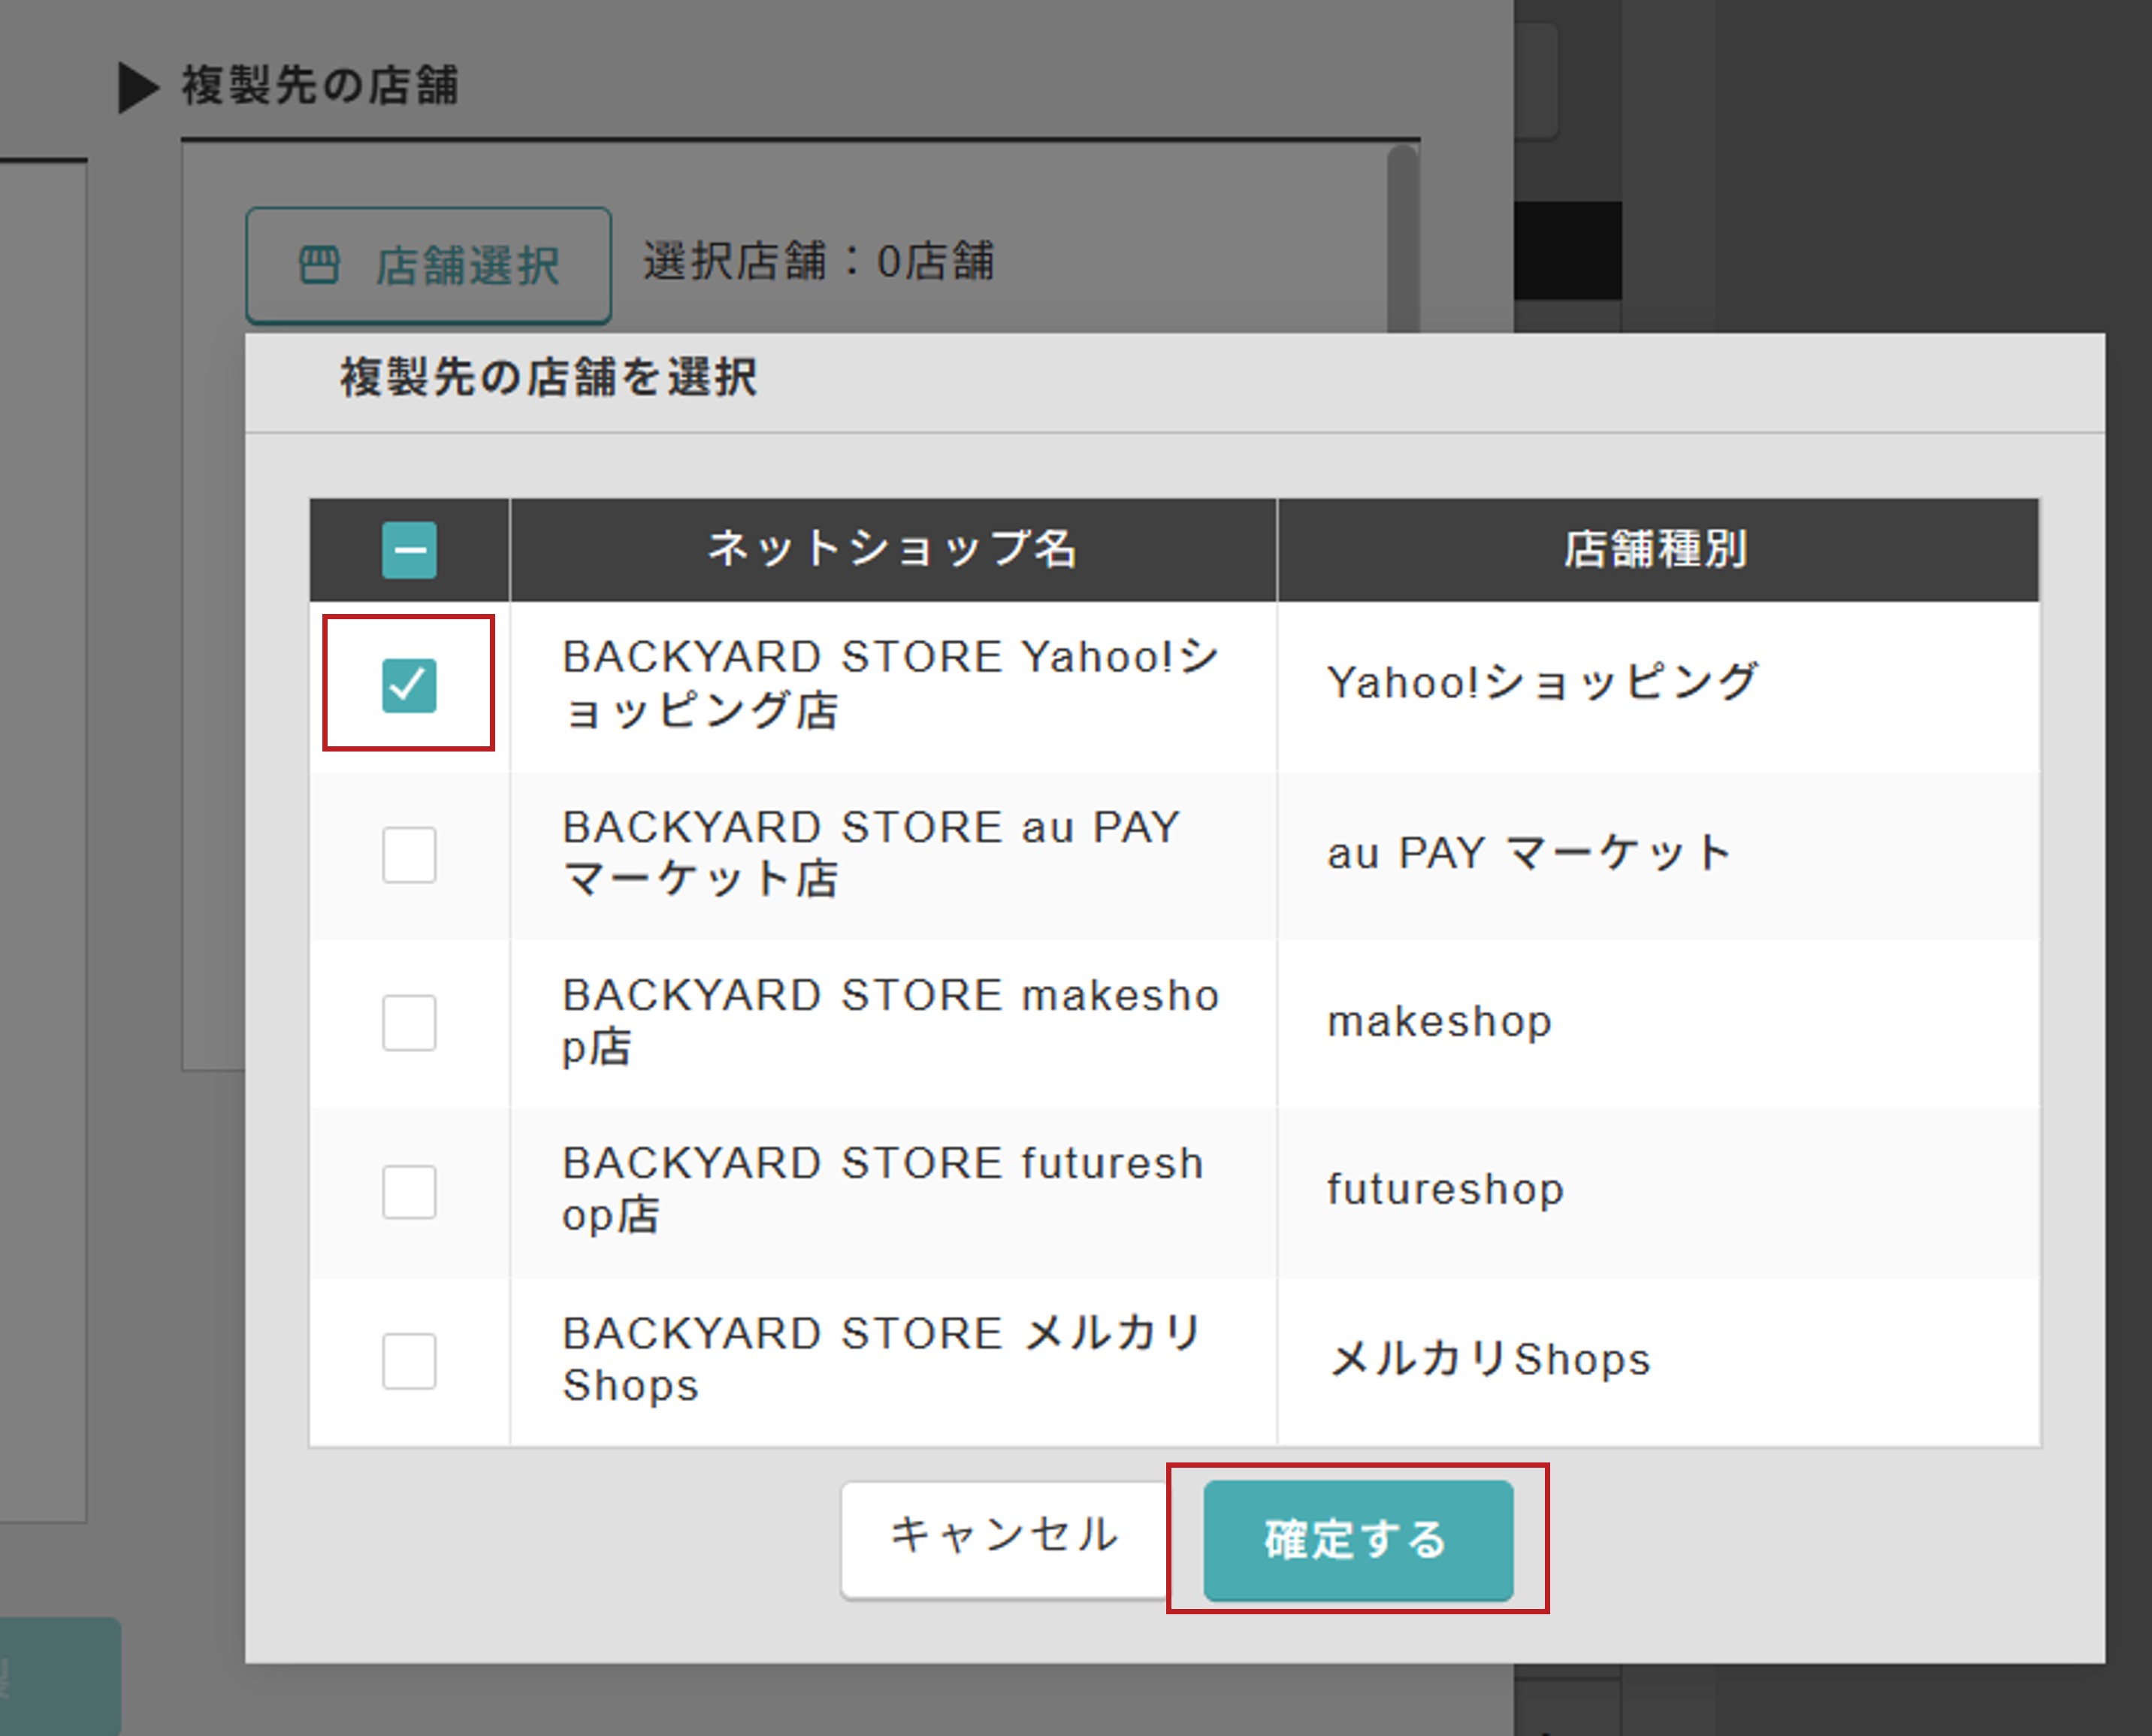Click the scrollbar in the background panel
Viewport: 2152px width, 1736px height.
pyautogui.click(x=1403, y=240)
